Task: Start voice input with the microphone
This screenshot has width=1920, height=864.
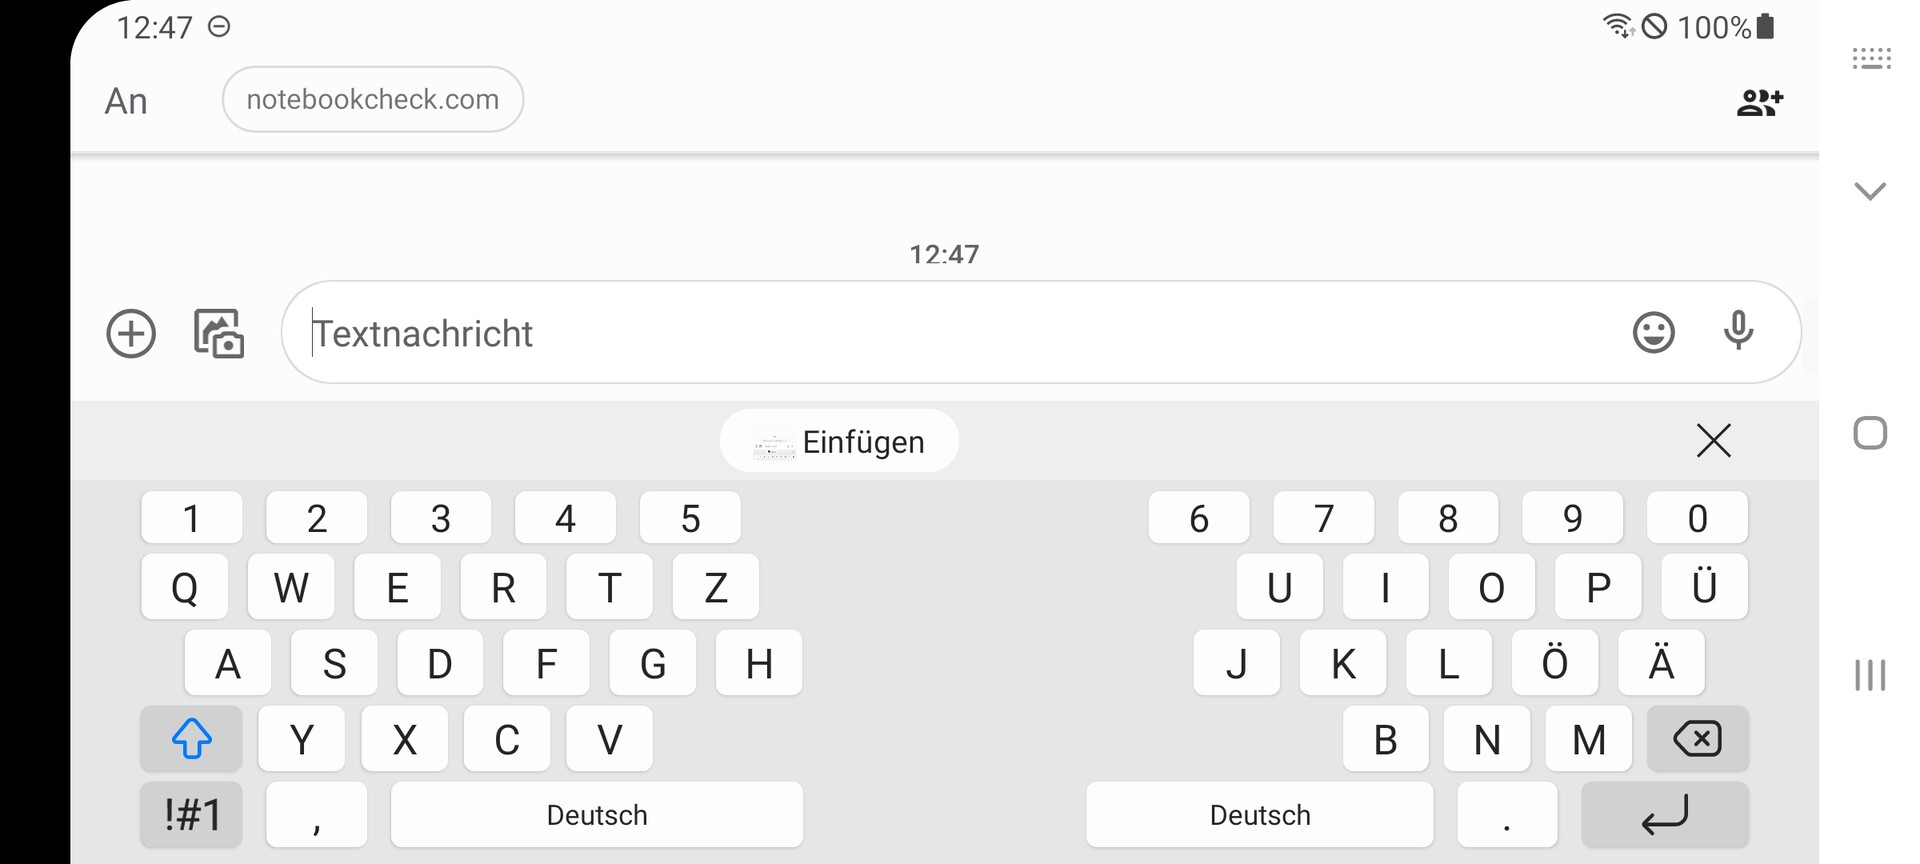Action: (1738, 331)
